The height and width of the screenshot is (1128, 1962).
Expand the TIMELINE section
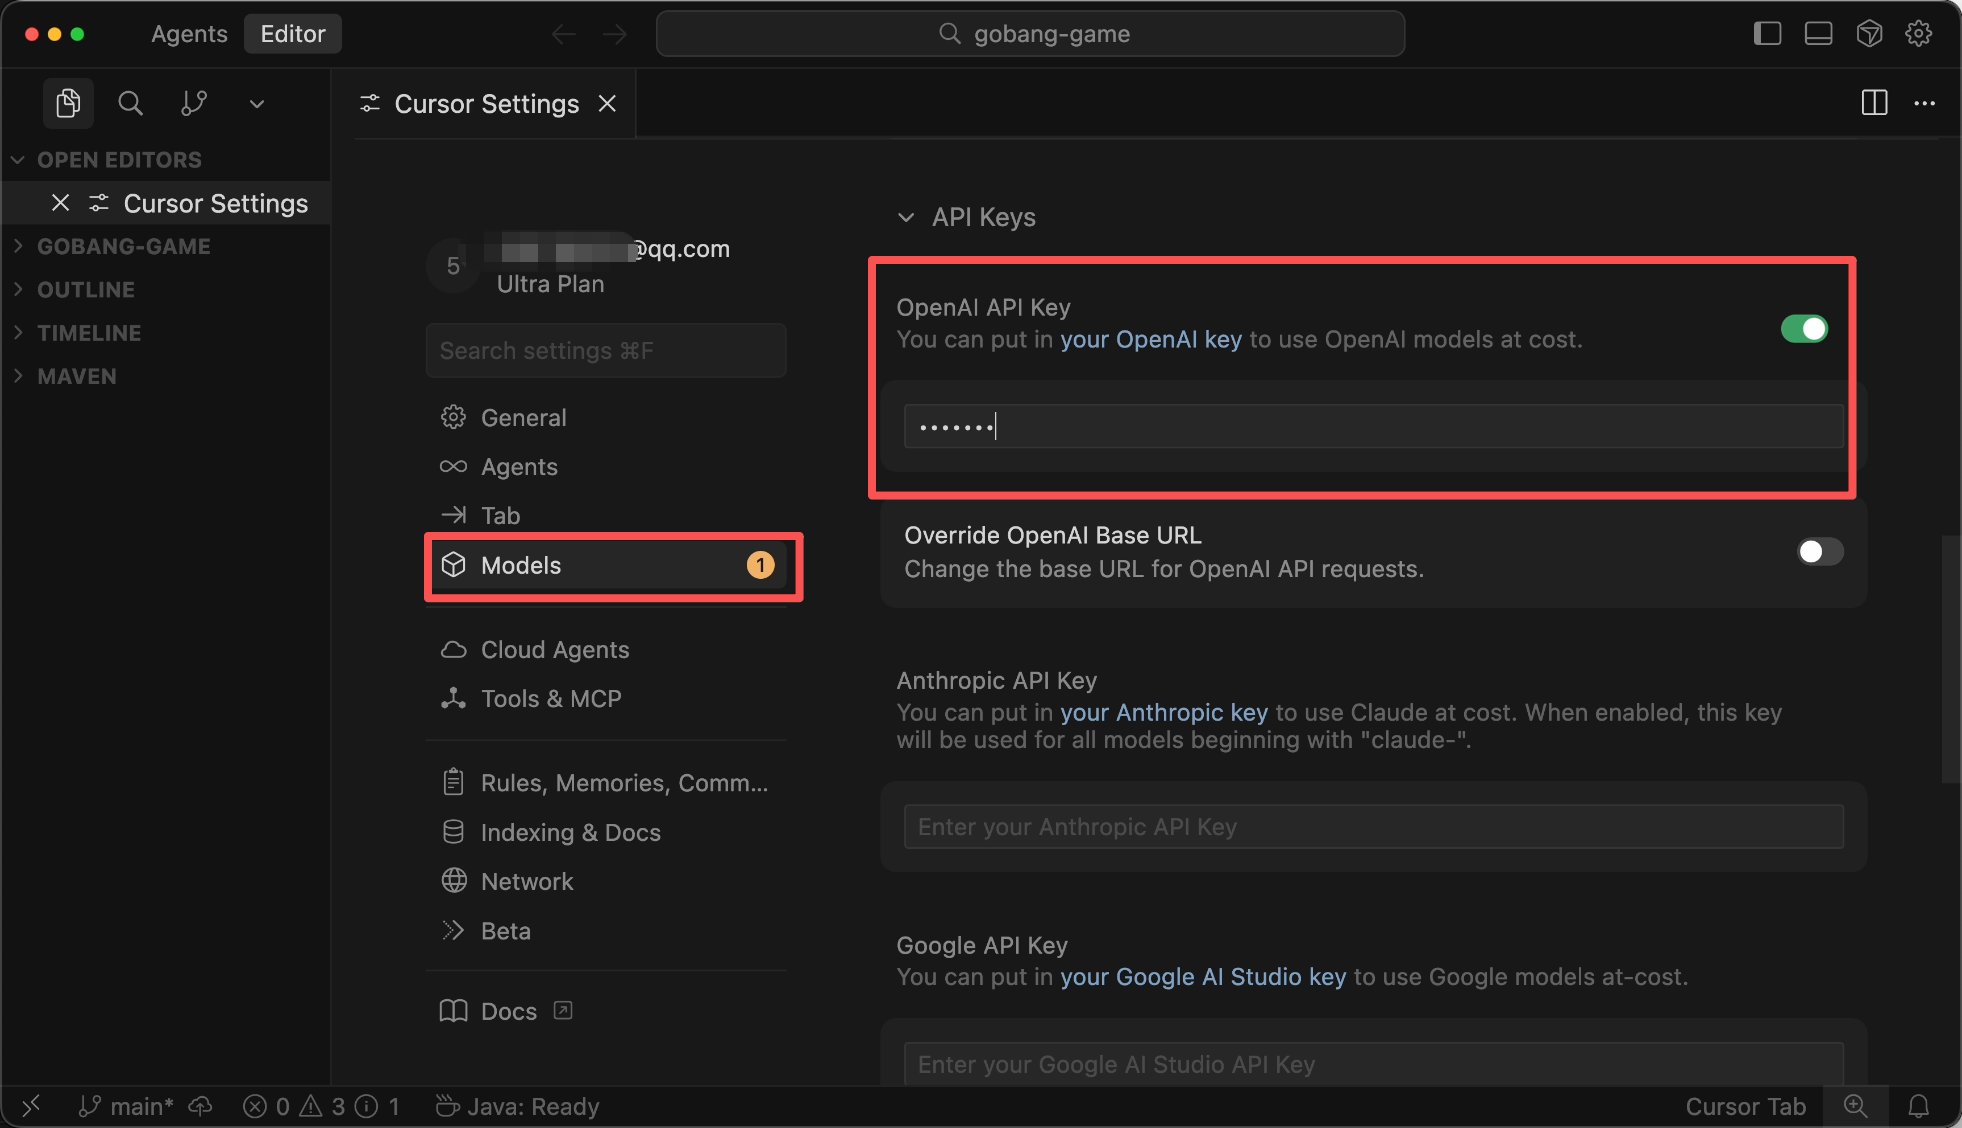pos(89,333)
